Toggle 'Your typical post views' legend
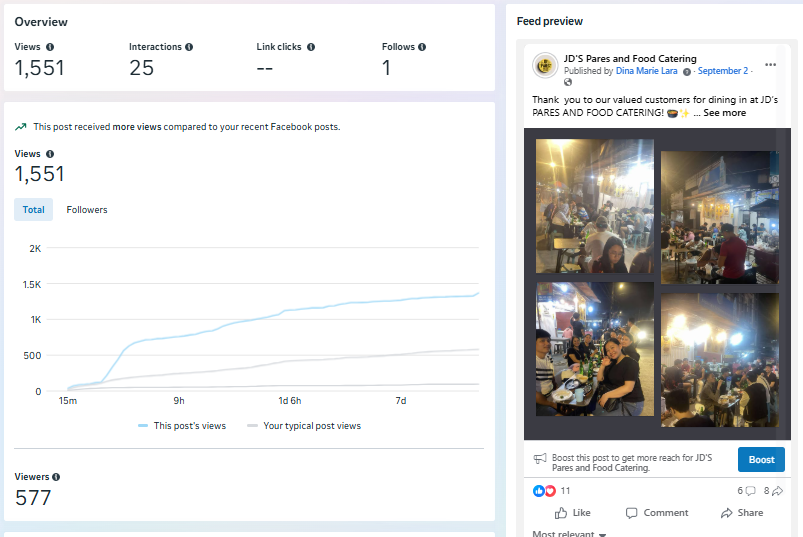The height and width of the screenshot is (537, 803). point(304,426)
